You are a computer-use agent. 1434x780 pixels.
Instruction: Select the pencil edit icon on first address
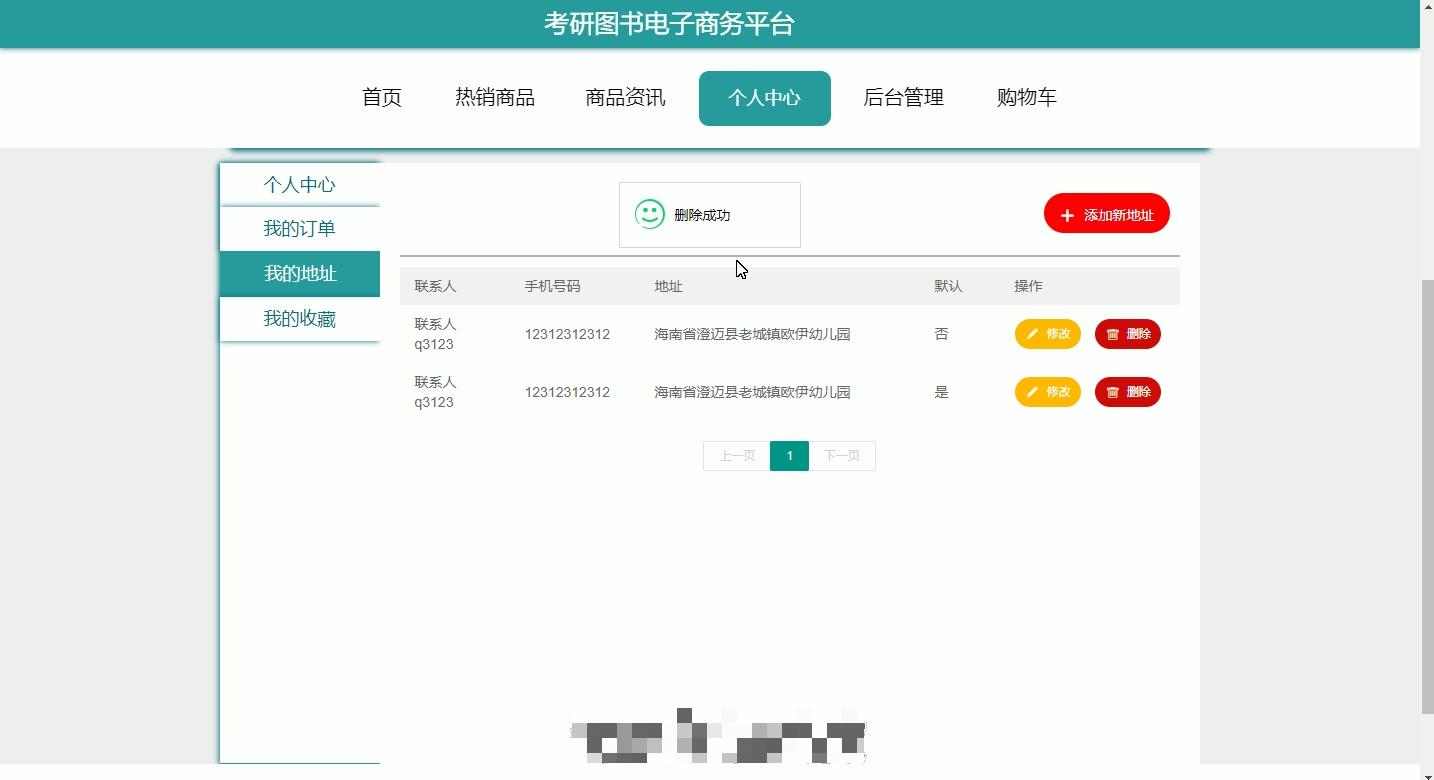tap(1033, 334)
